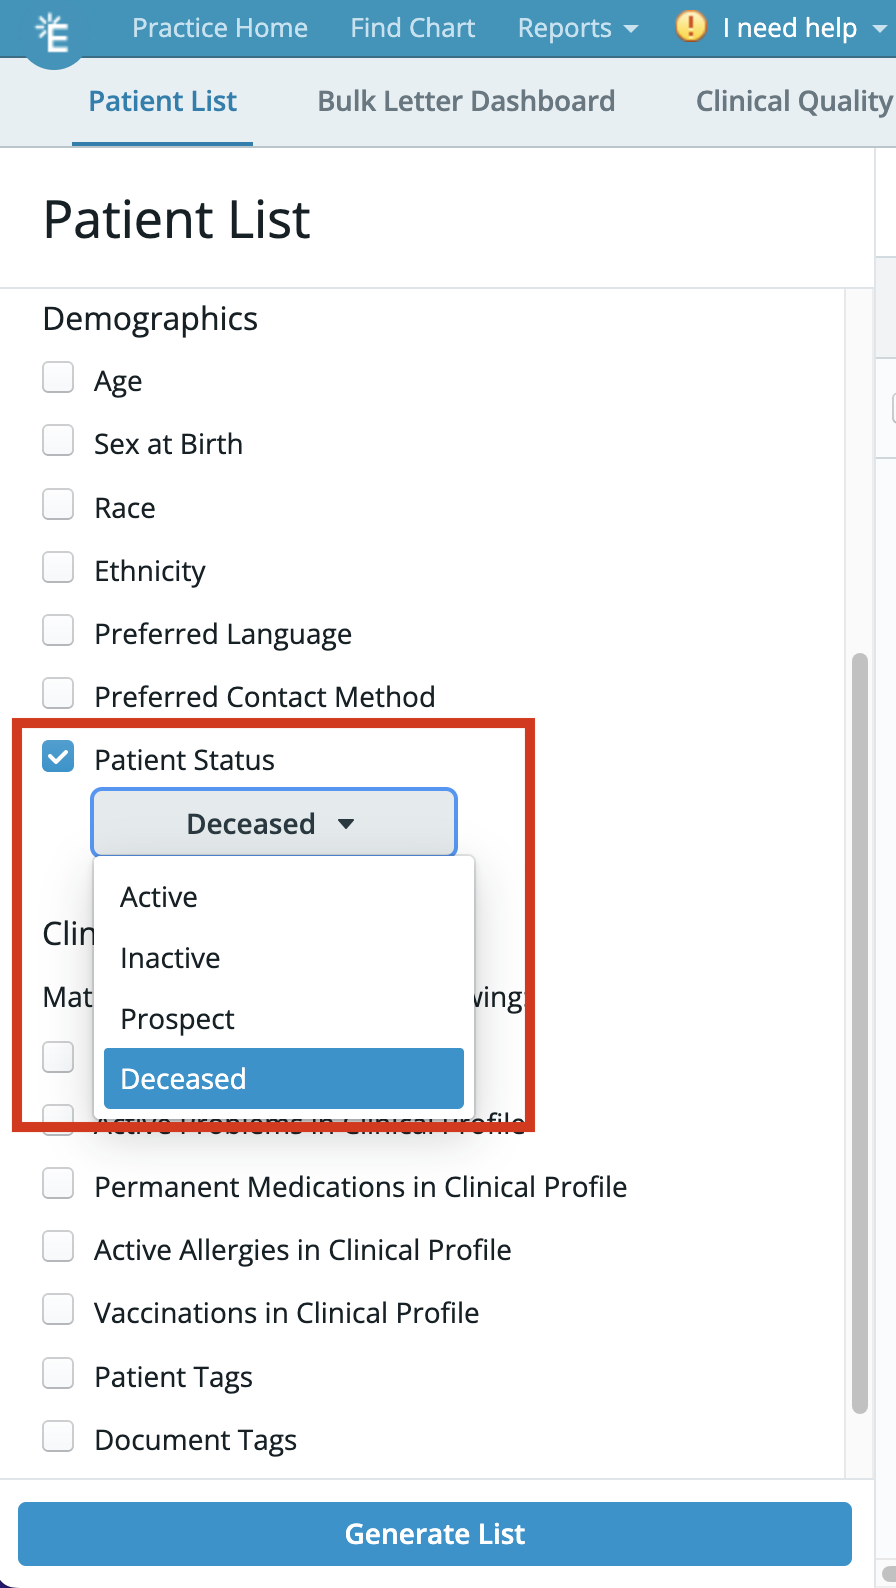Select Prospect from the status options

click(177, 1018)
